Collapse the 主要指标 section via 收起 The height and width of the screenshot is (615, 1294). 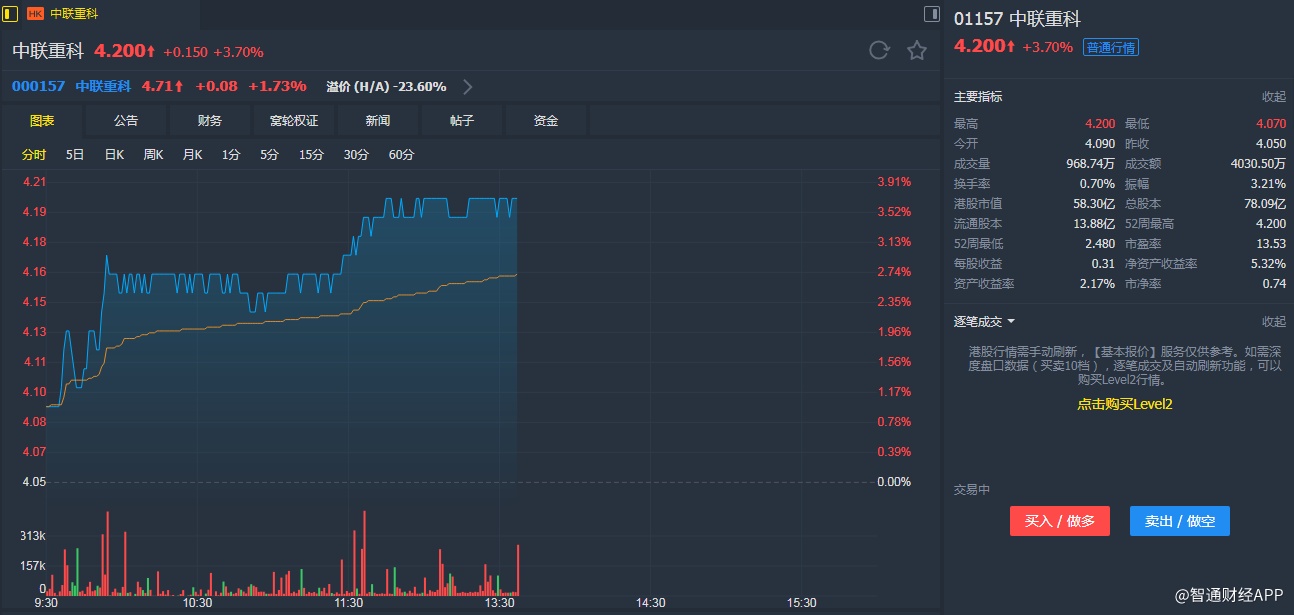coord(1273,97)
